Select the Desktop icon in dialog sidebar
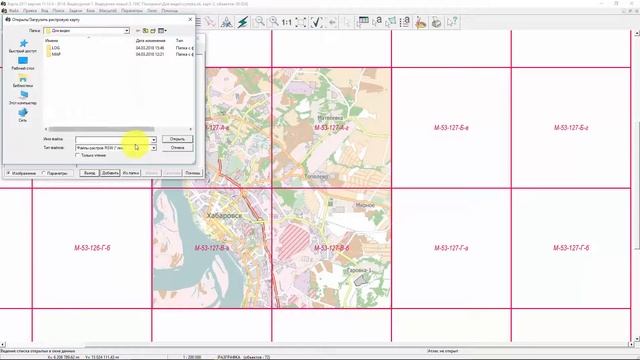The width and height of the screenshot is (640, 360). coord(23,63)
